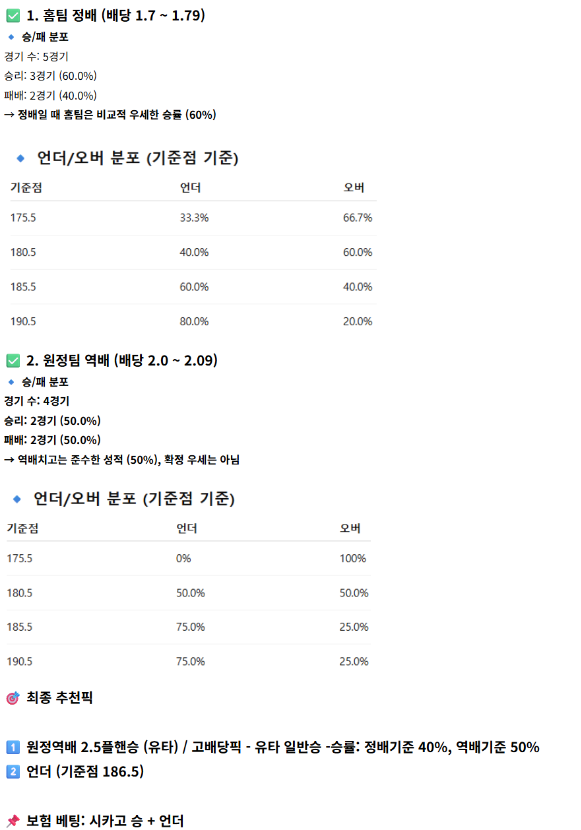Click the 원정역배 2.5플핸승 recommendation text

point(103,747)
